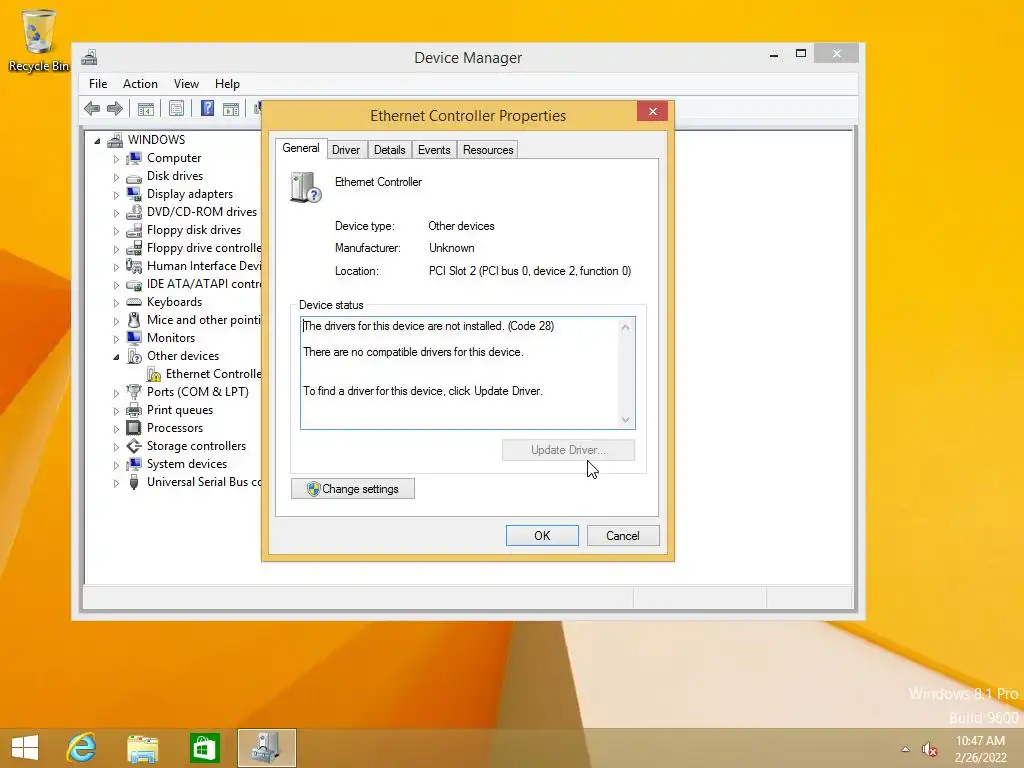1024x768 pixels.
Task: Select the Universal Serial Bus controllers icon
Action: 134,482
